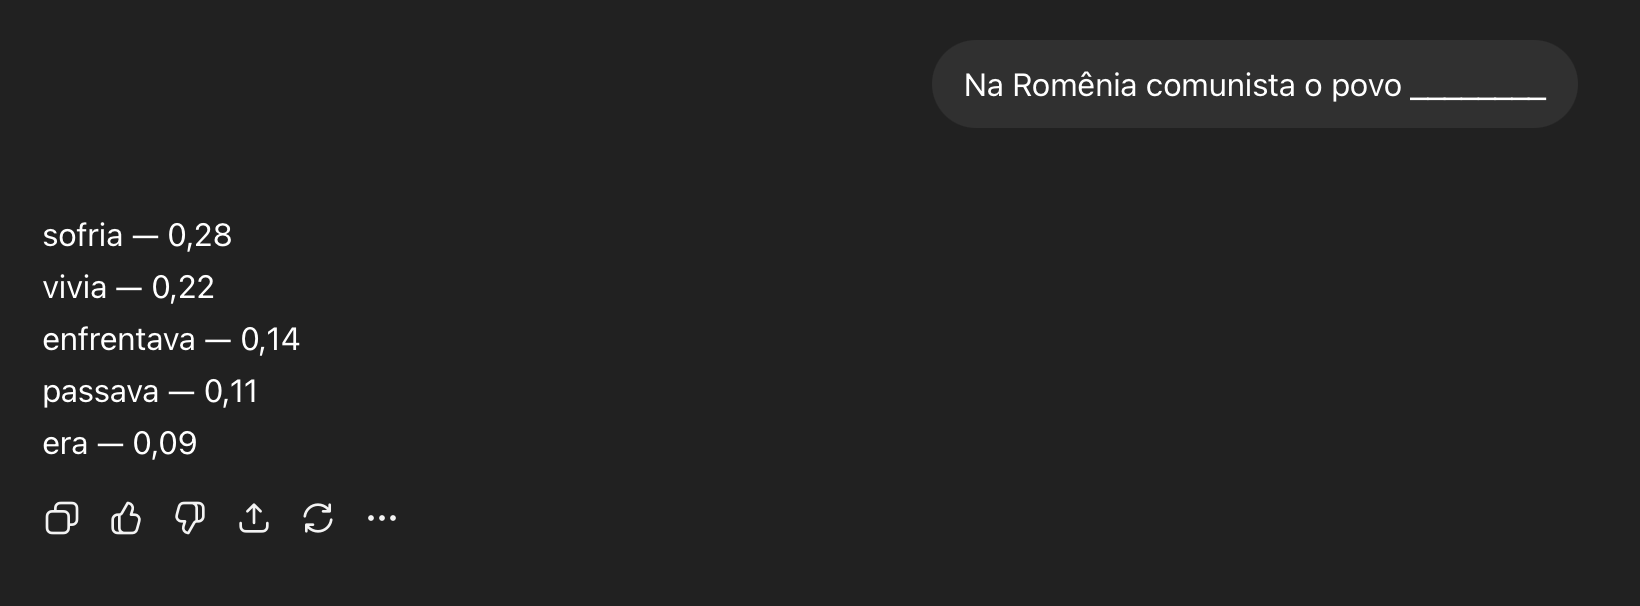1640x606 pixels.
Task: Expand more actions via the three-dot menu
Action: point(383,518)
